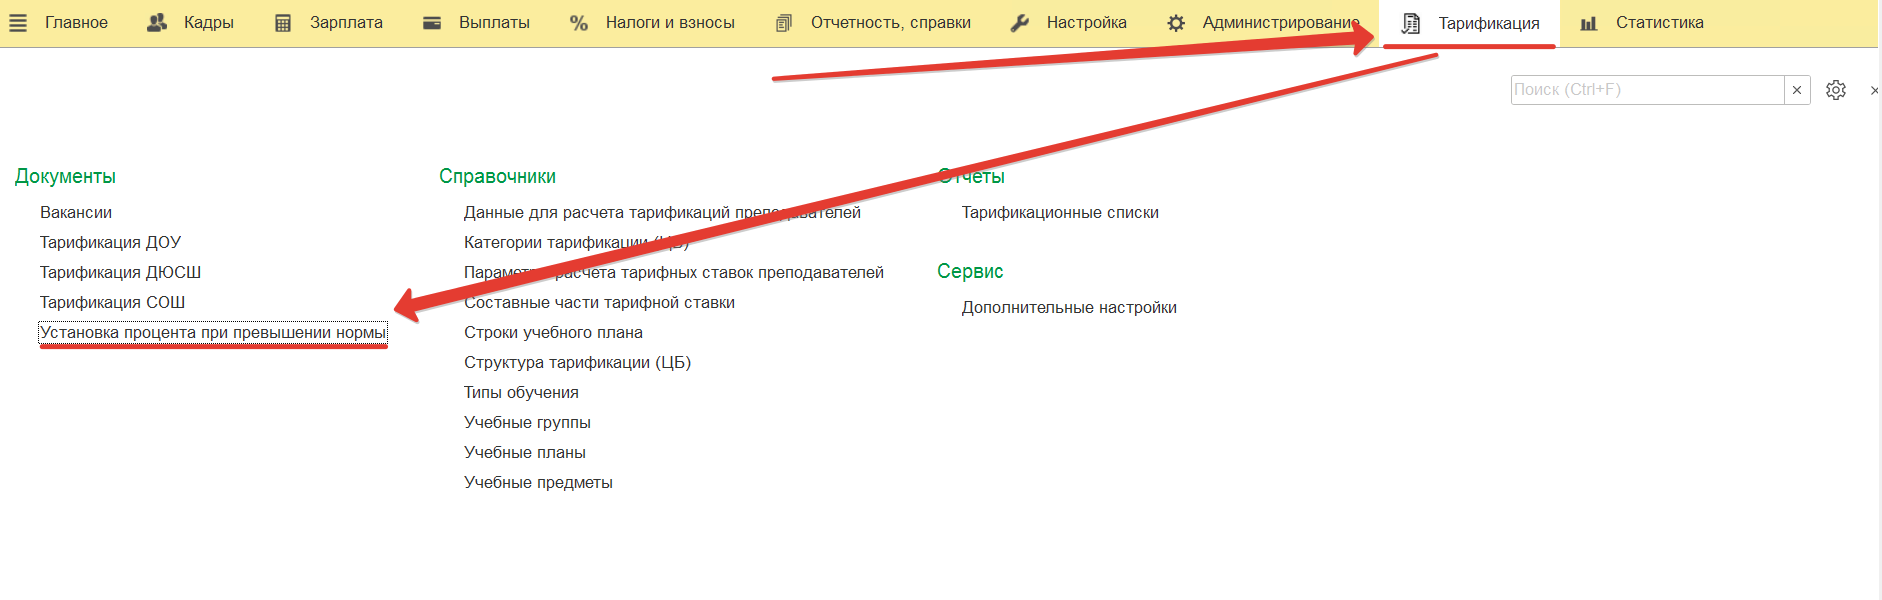Click the documents icon for Отчетность, справки
This screenshot has height=600, width=1882.
pyautogui.click(x=784, y=23)
